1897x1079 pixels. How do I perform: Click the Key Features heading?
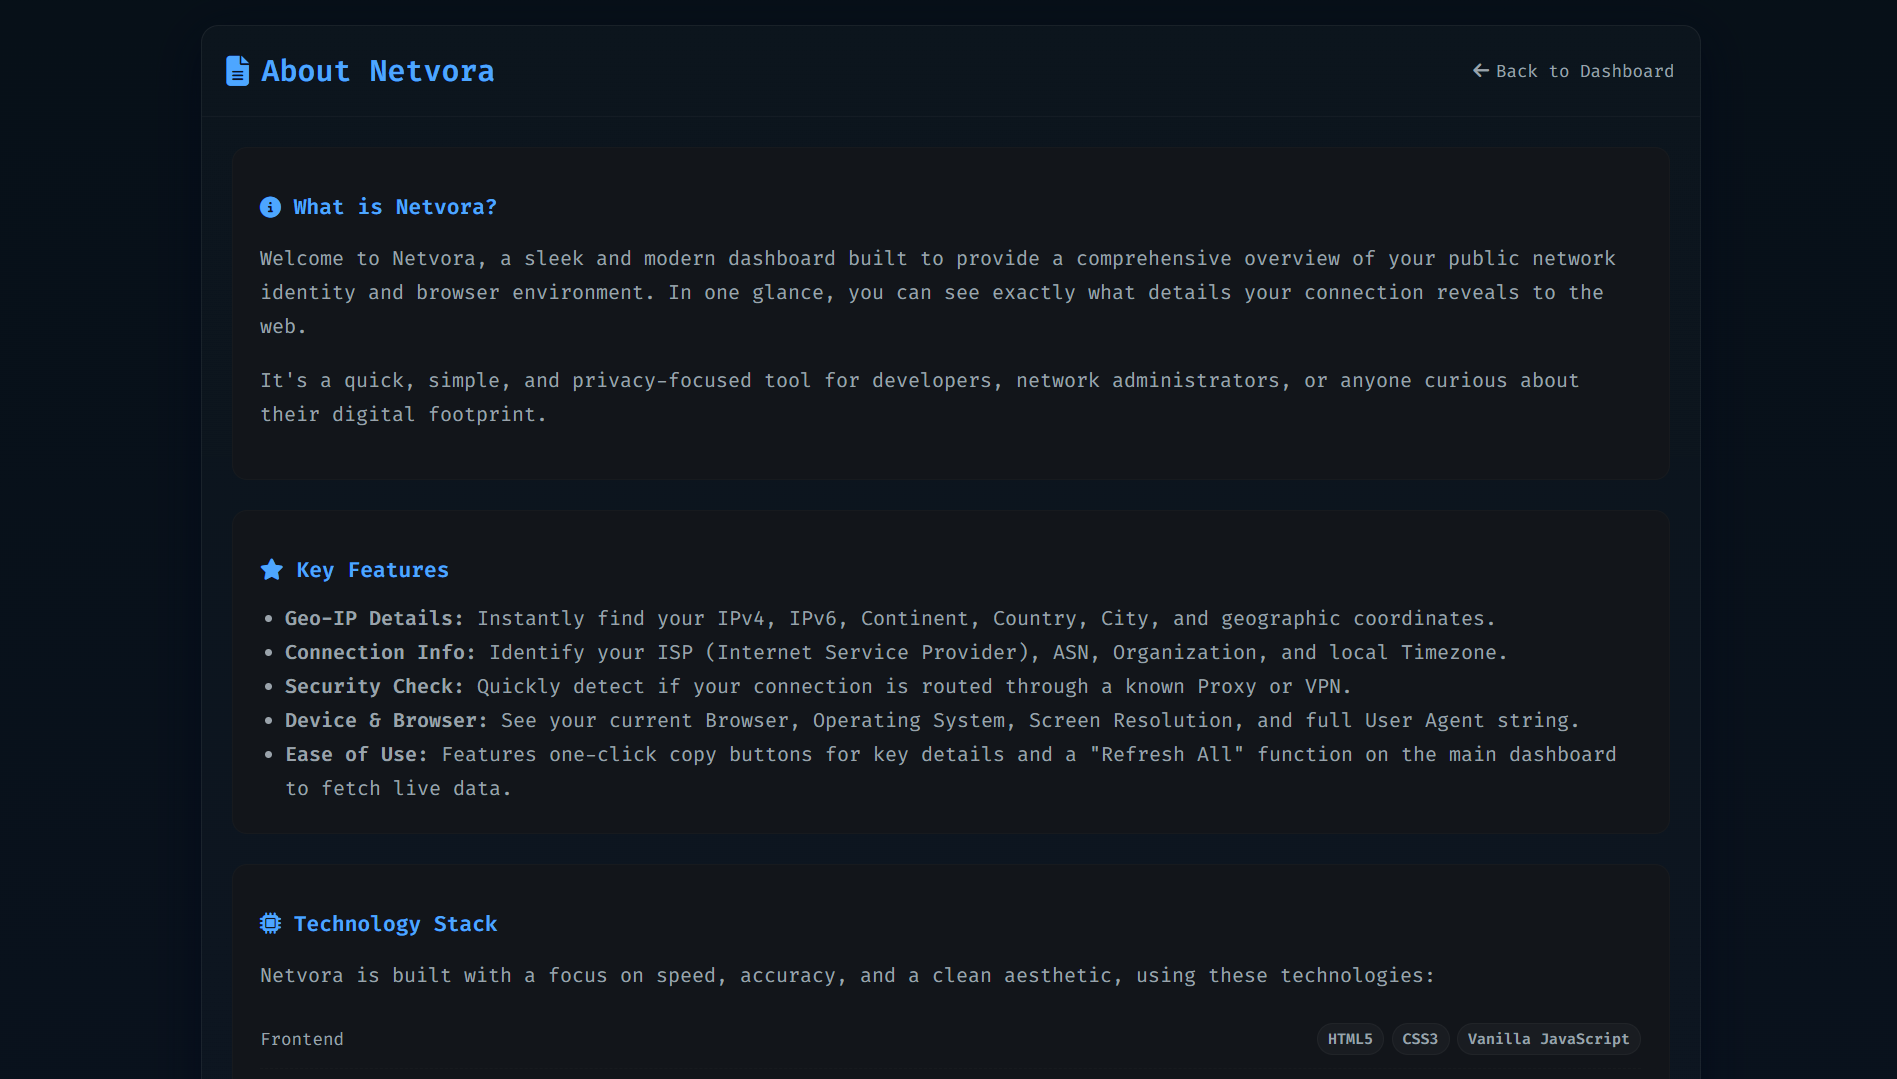point(372,570)
